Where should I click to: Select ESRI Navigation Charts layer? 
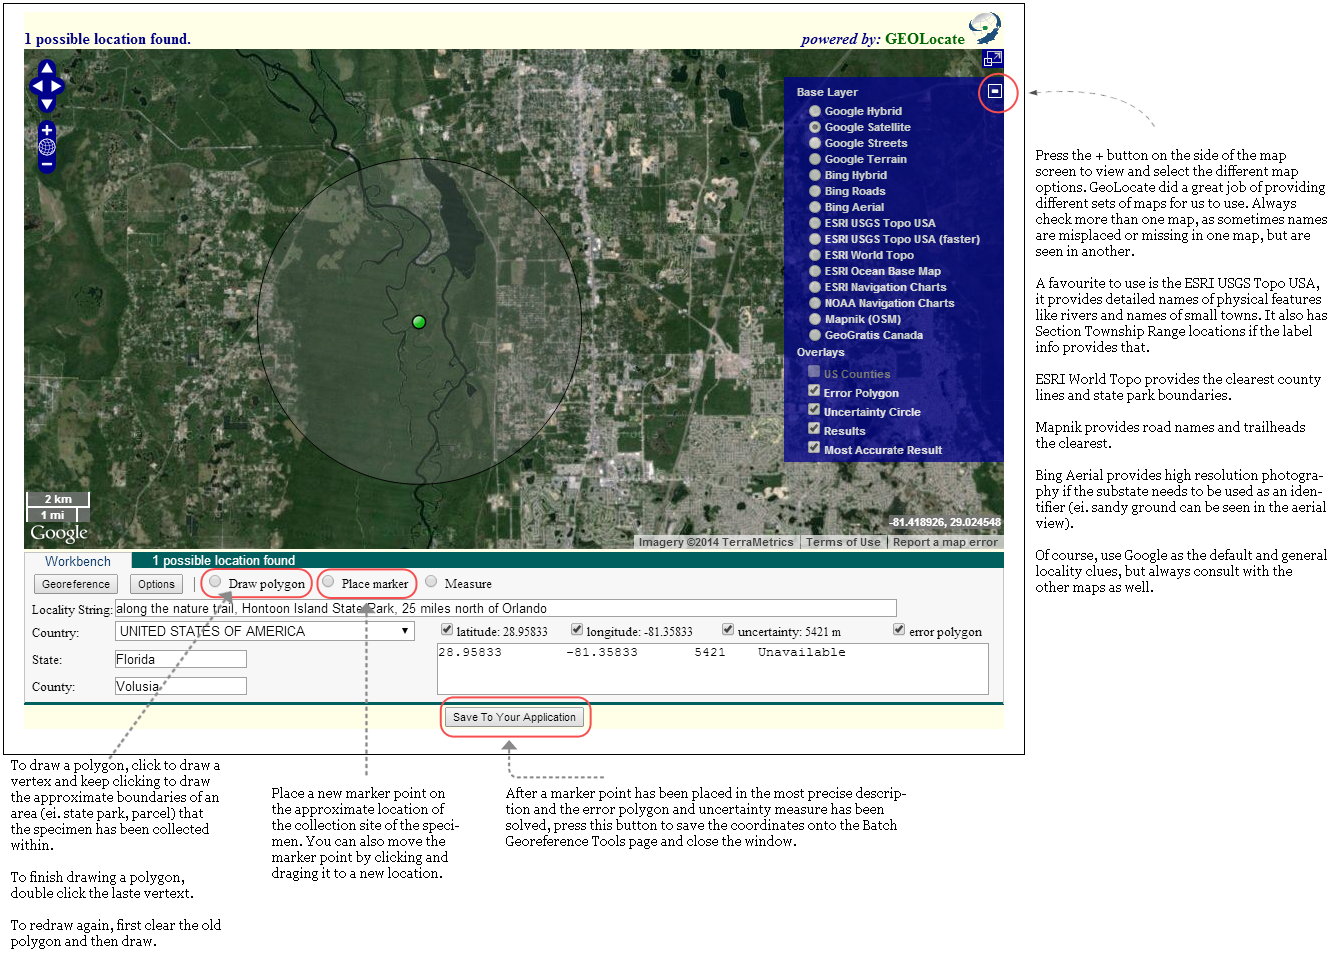[x=815, y=287]
